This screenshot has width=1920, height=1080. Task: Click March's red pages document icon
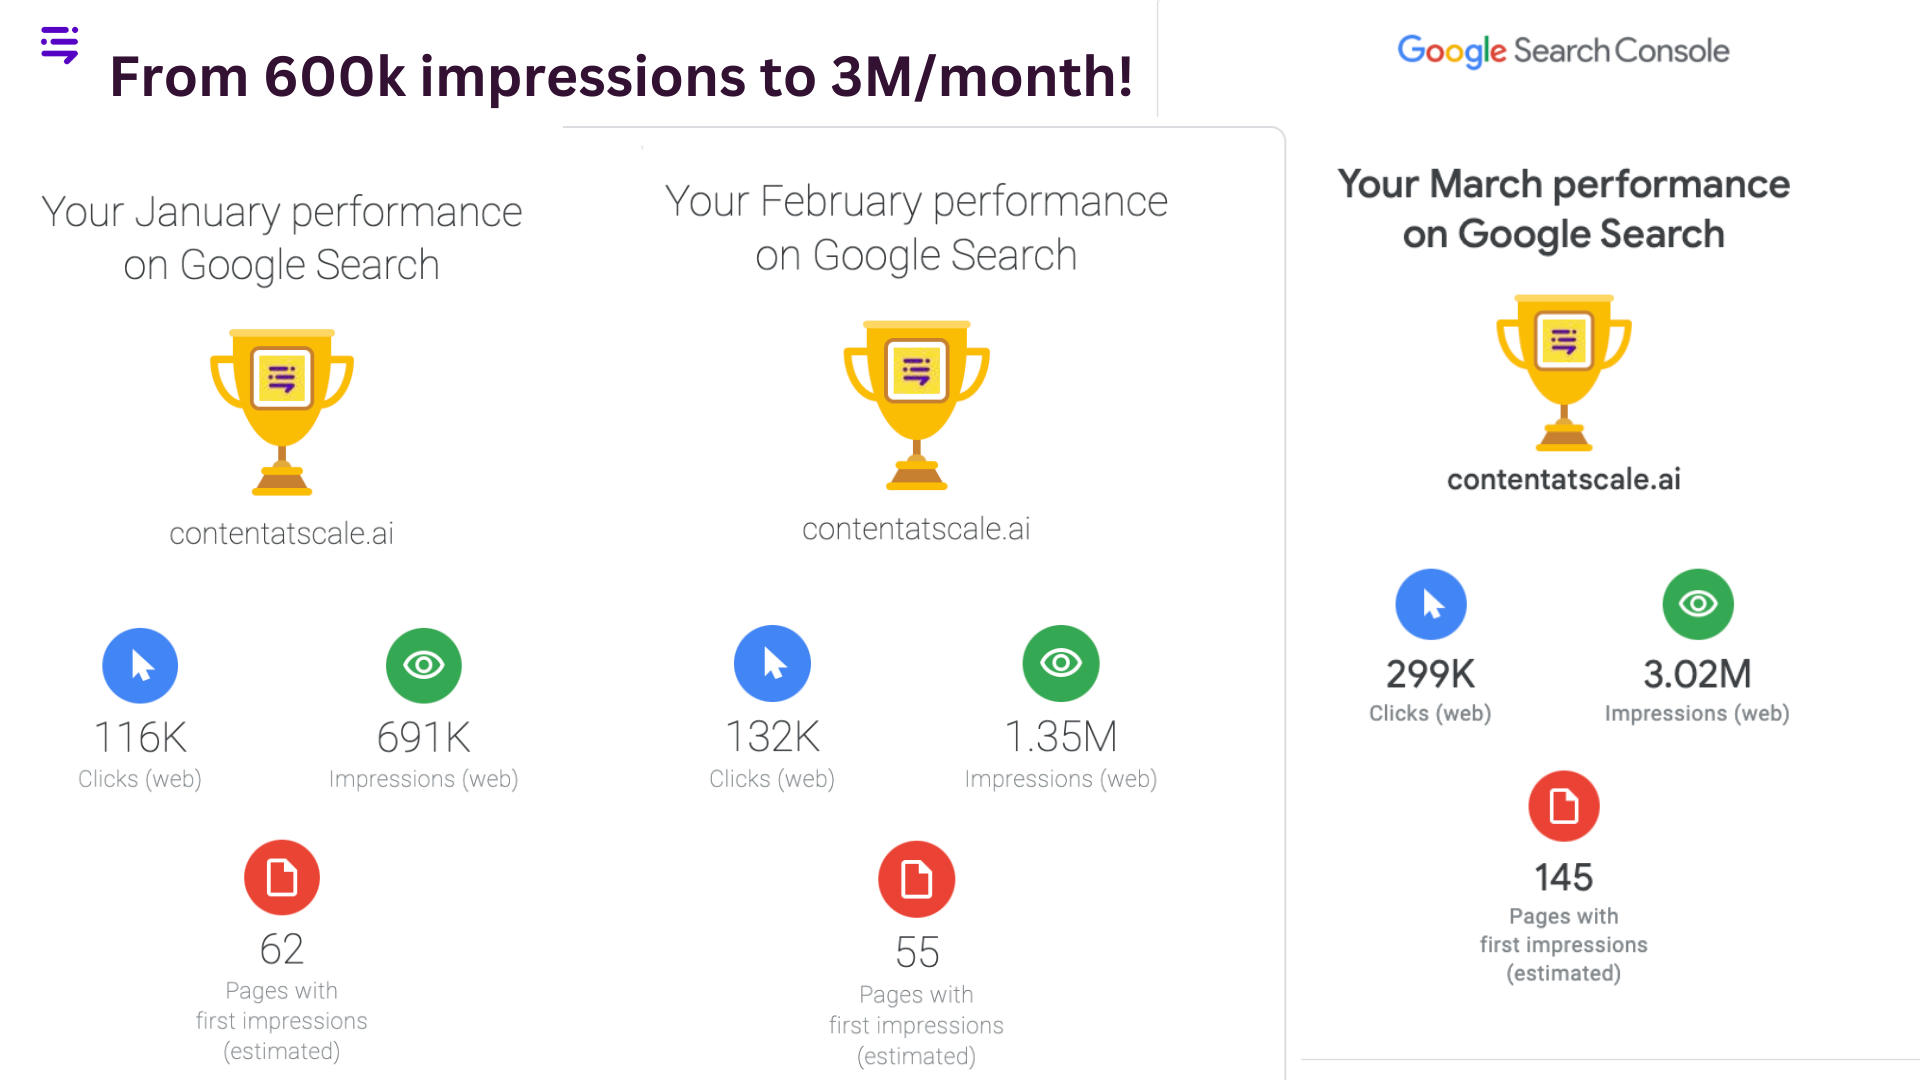[1564, 806]
